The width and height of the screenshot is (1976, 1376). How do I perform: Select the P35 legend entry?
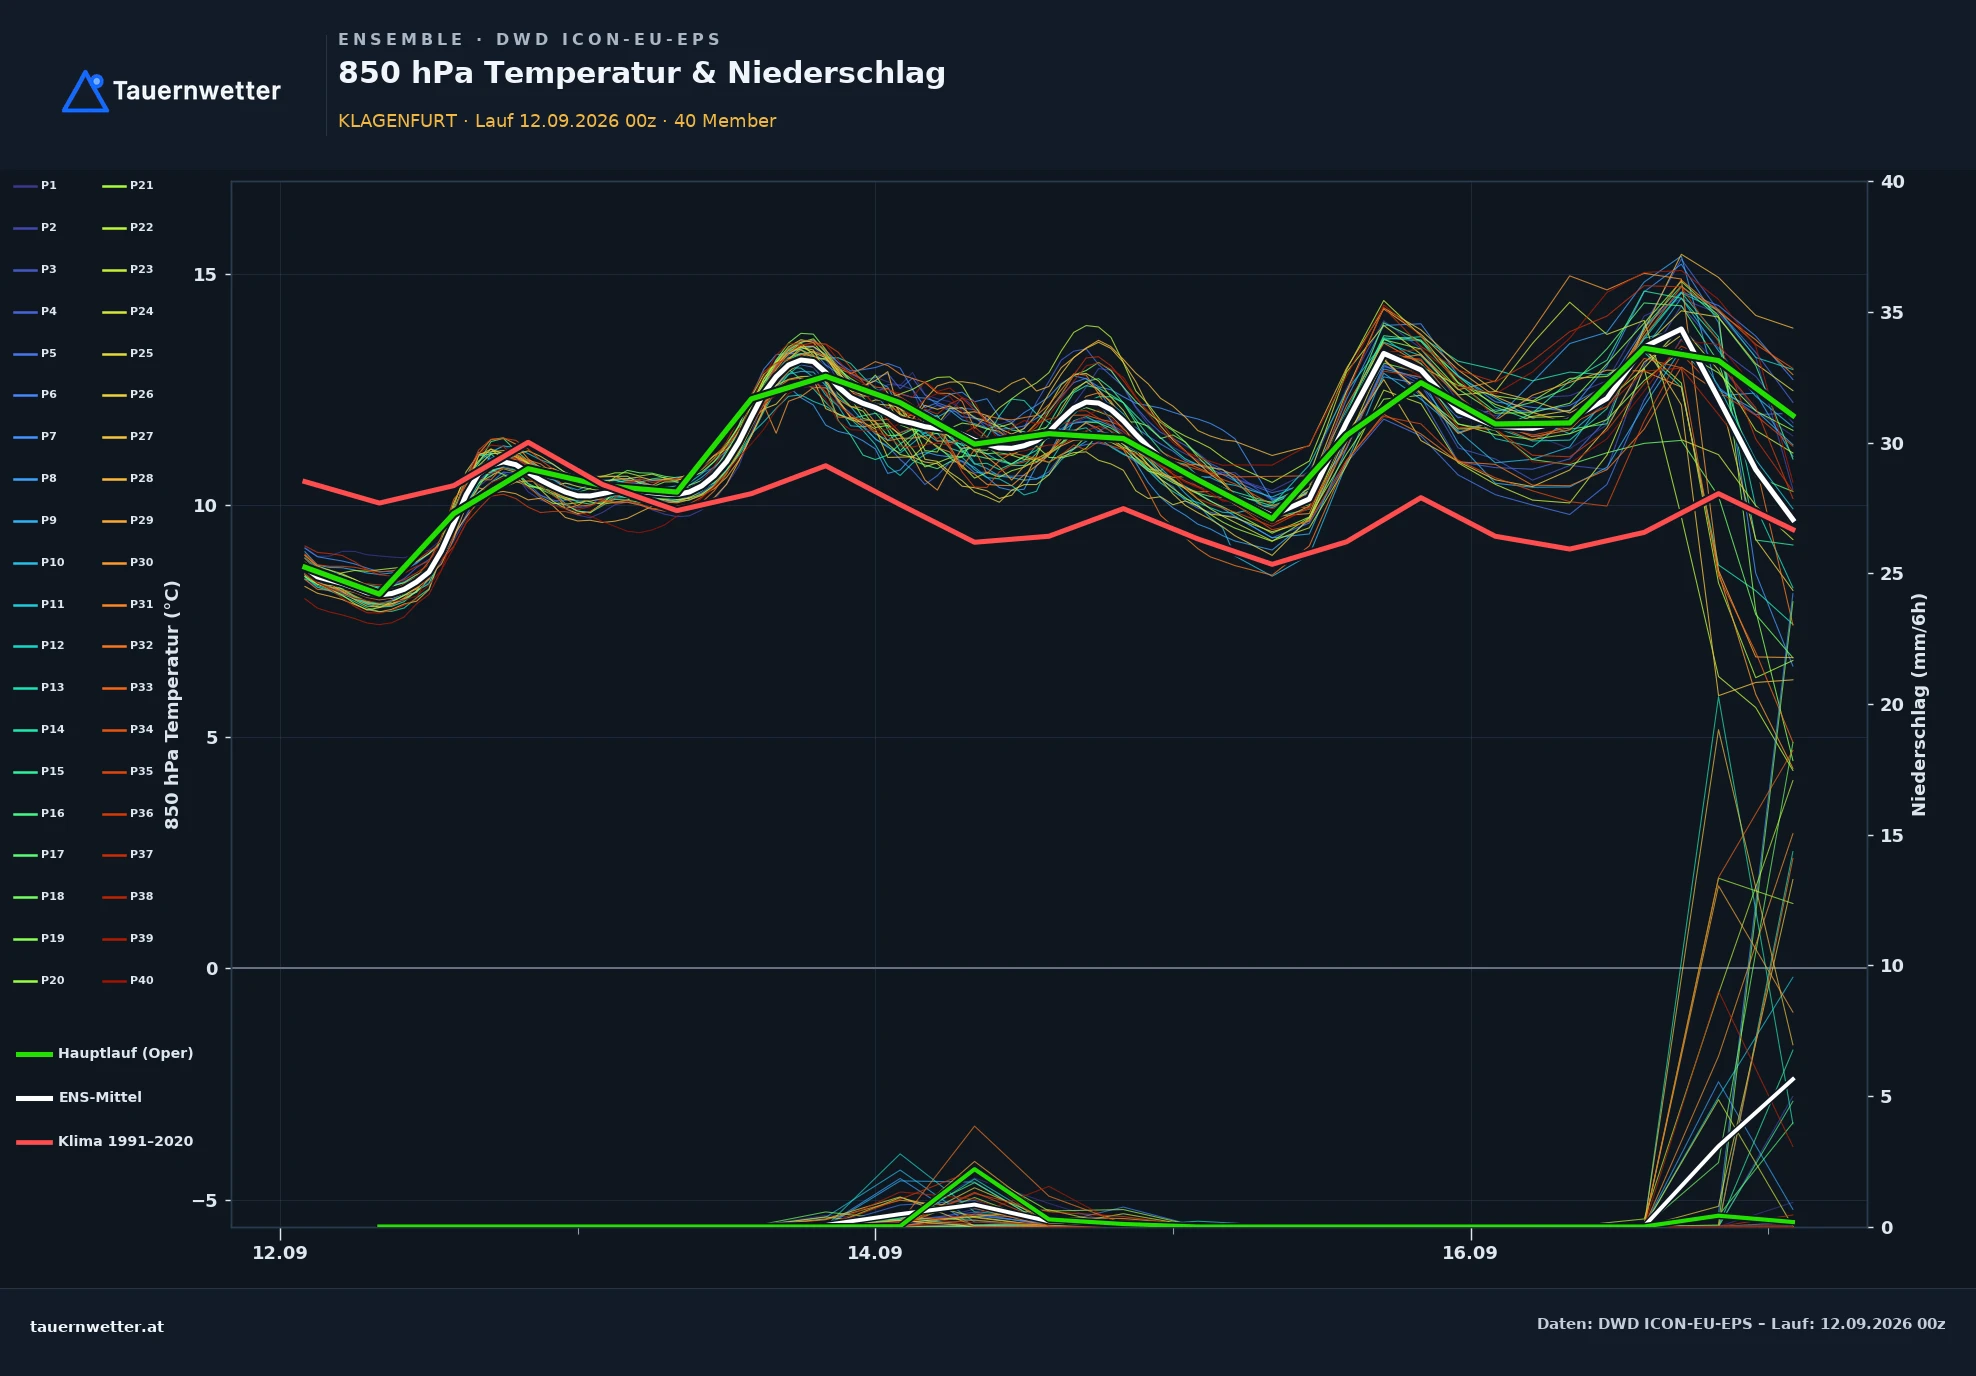click(128, 772)
